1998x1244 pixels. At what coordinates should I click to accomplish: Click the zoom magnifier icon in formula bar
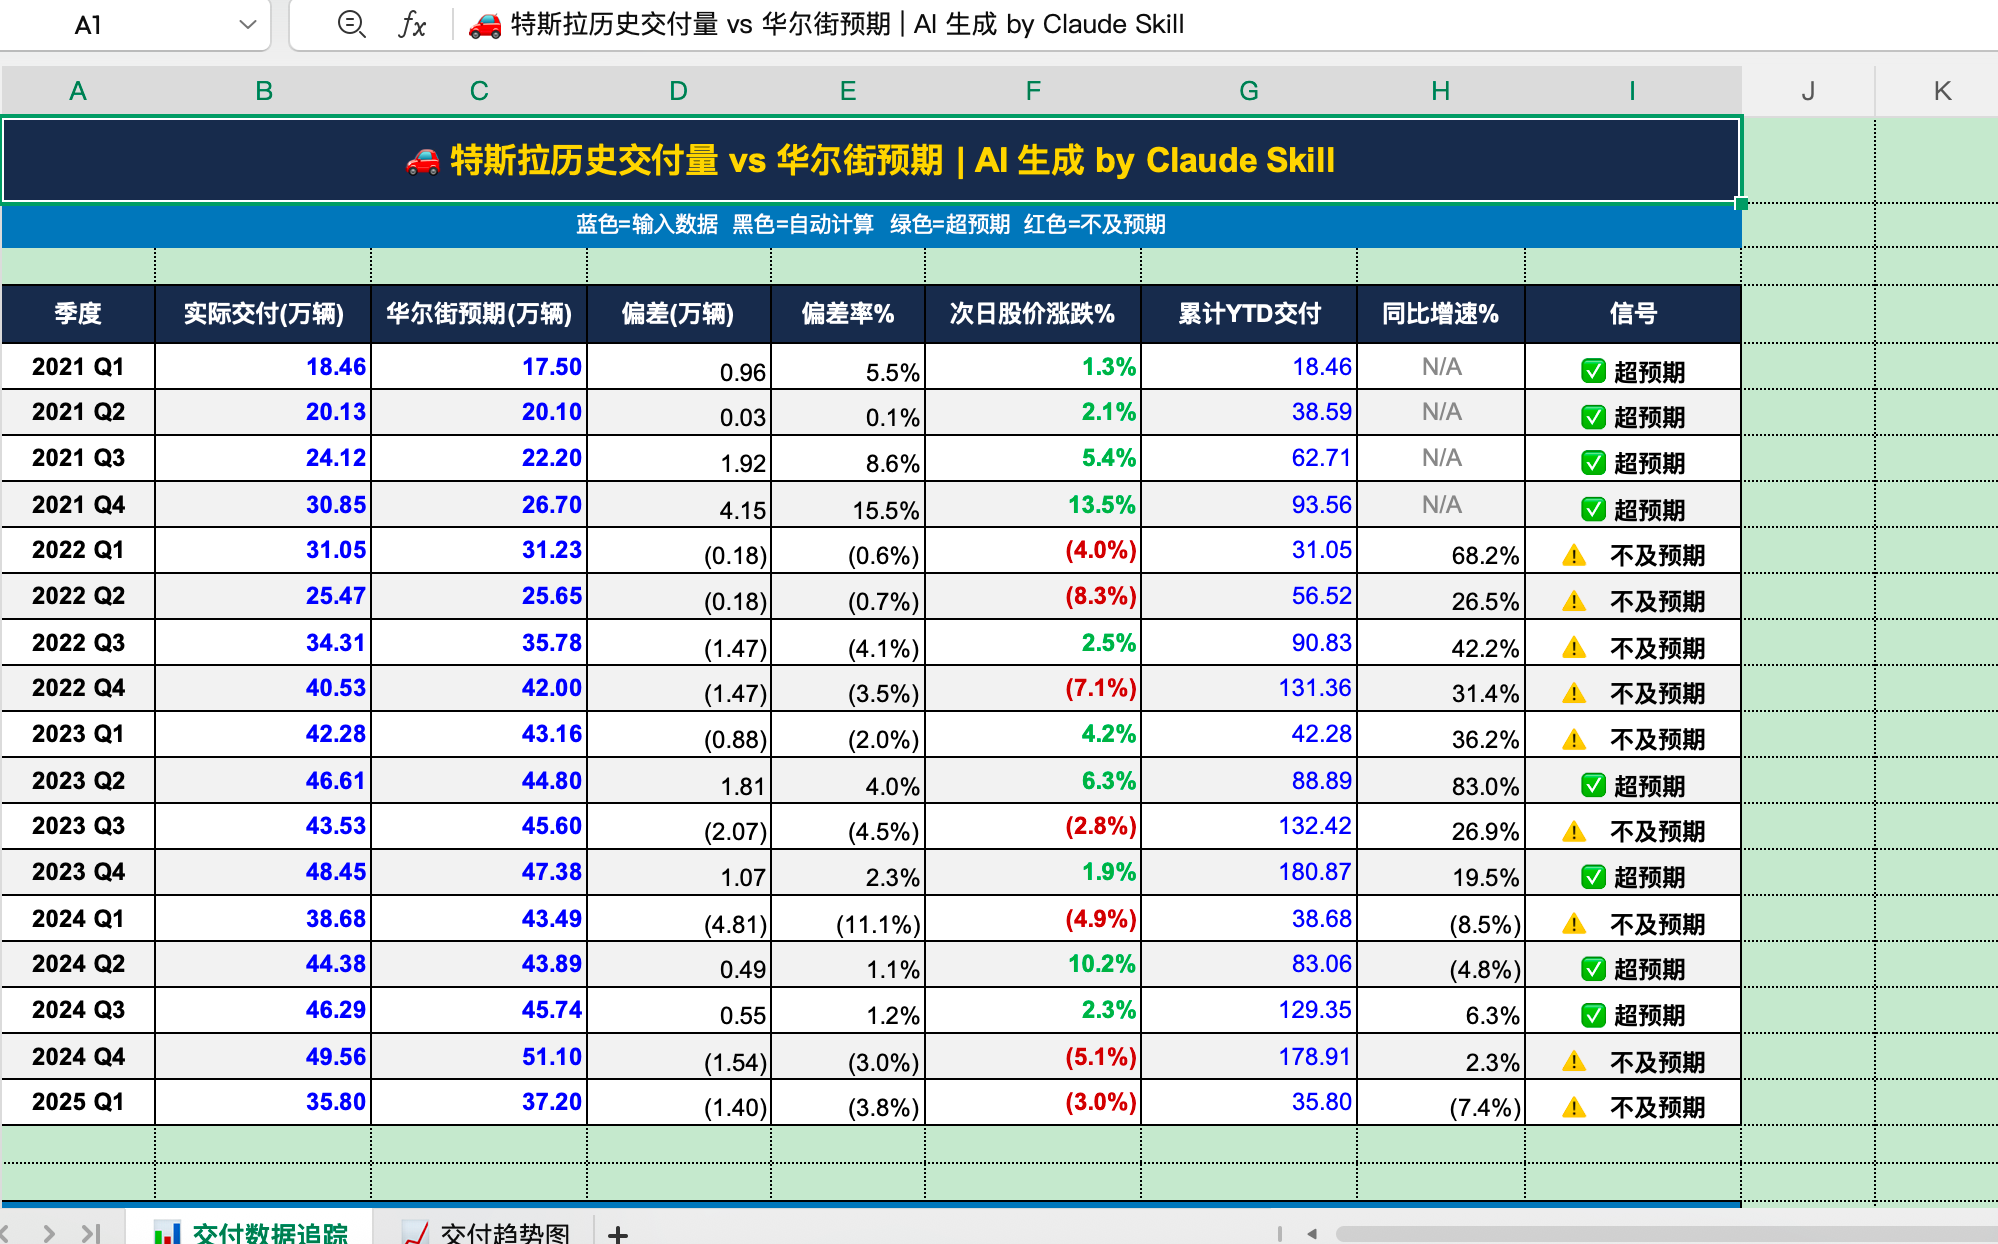click(x=351, y=23)
